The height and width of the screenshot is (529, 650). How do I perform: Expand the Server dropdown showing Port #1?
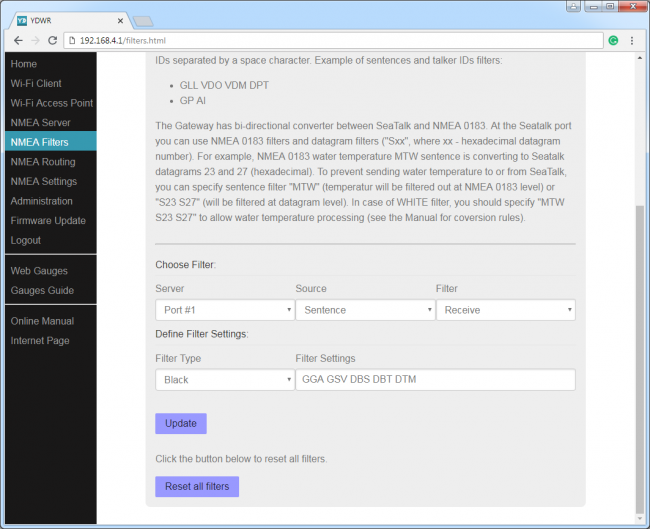[x=224, y=310]
